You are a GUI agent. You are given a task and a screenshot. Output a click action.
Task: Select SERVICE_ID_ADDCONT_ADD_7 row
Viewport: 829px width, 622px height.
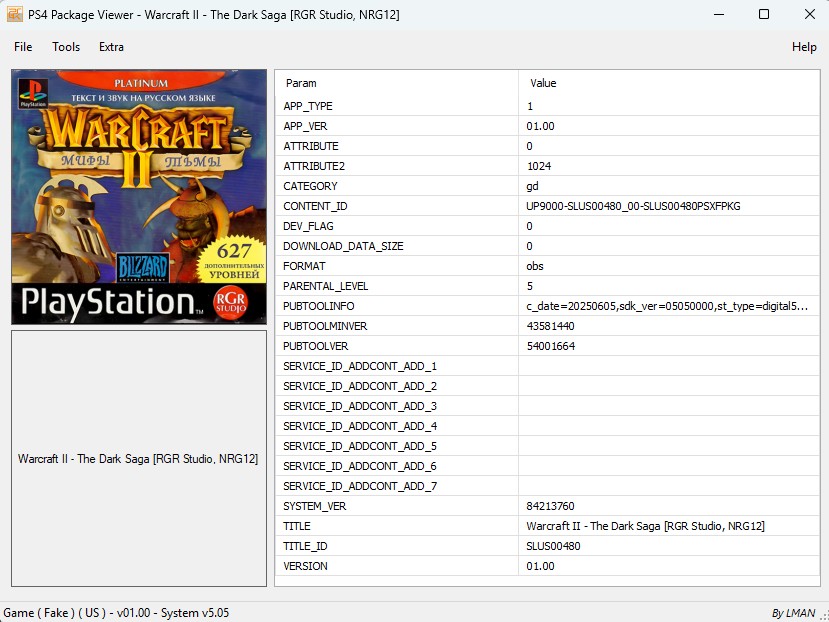[x=547, y=486]
